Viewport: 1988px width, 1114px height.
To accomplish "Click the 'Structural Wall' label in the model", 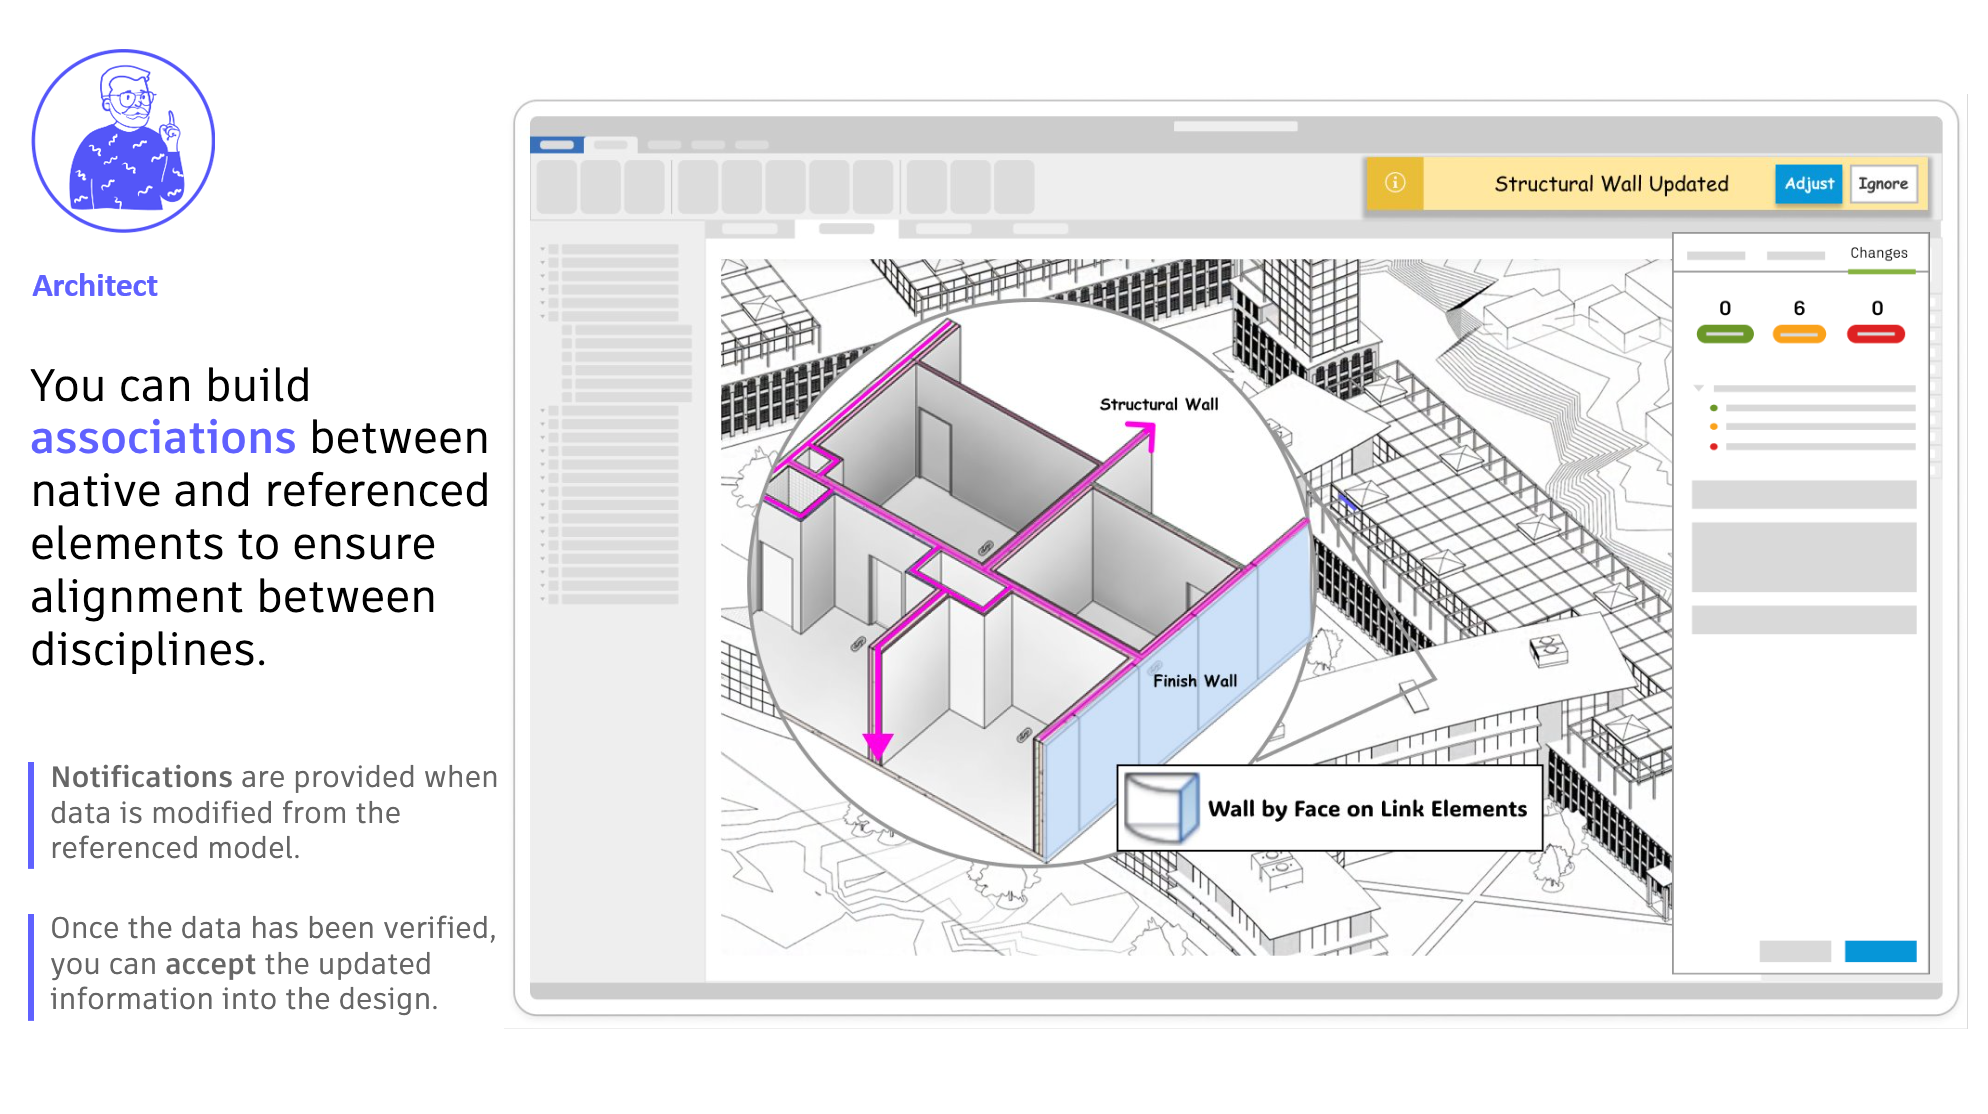I will coord(1159,404).
